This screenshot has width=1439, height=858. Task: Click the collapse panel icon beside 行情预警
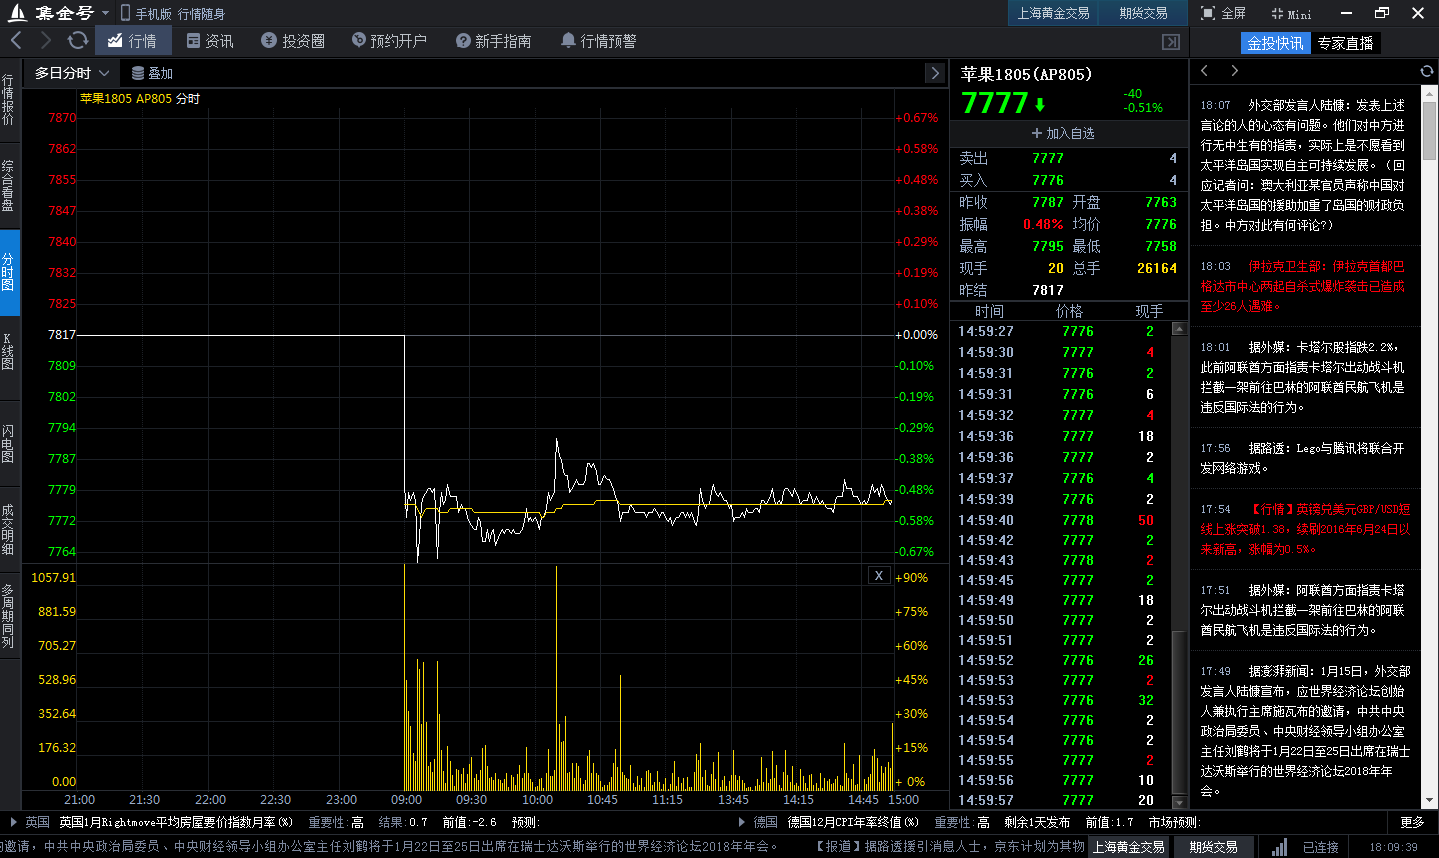[1171, 42]
